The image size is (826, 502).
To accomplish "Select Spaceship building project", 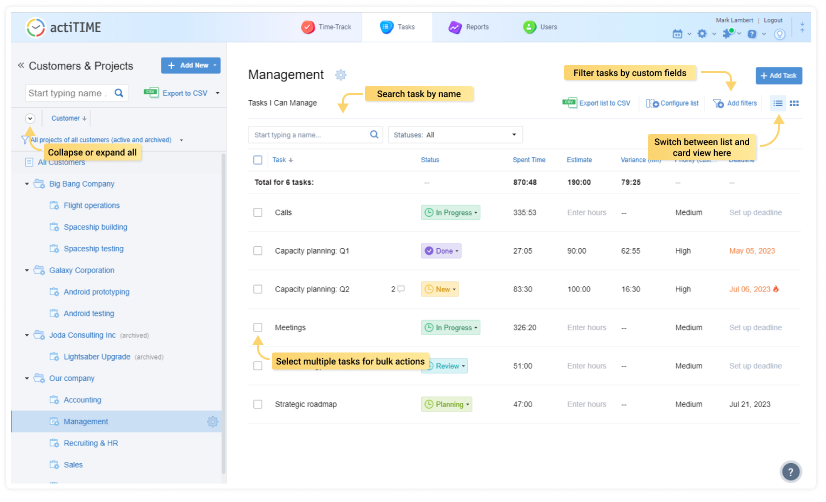I will [x=95, y=227].
